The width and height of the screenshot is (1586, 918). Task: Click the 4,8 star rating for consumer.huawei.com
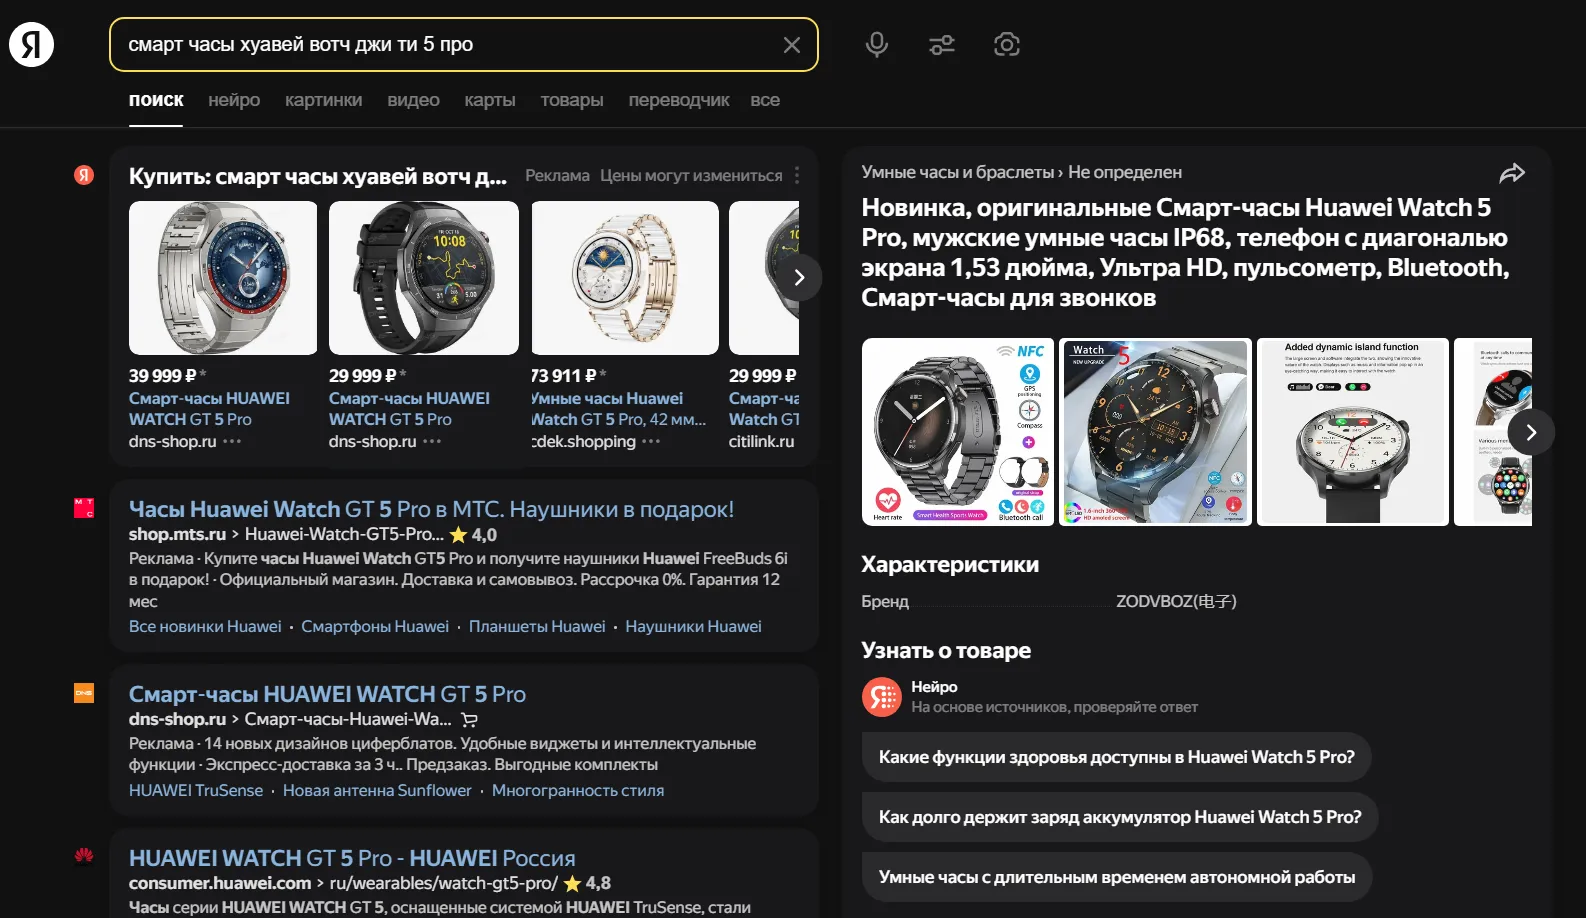coord(587,884)
